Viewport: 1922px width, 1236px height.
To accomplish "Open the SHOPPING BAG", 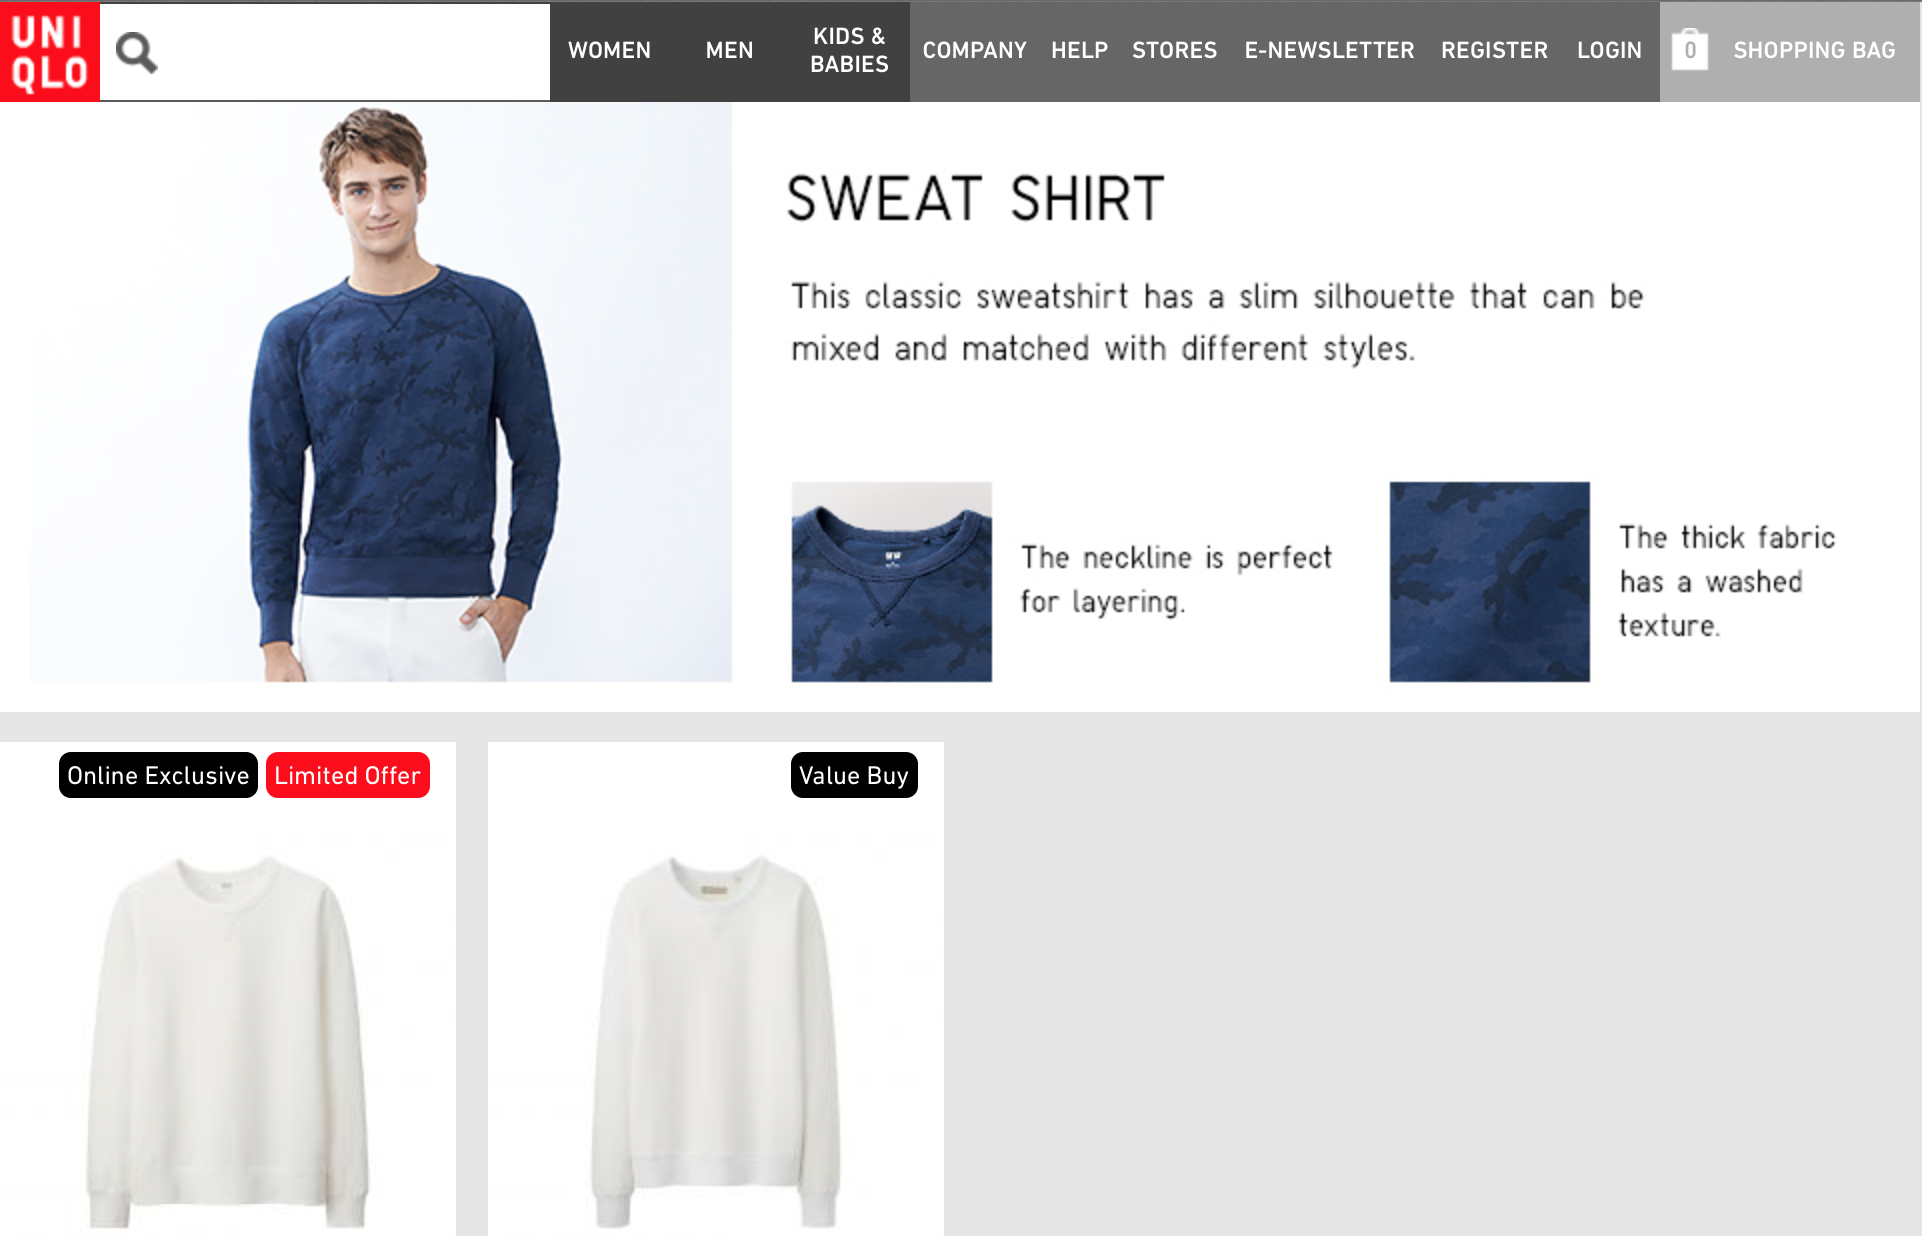I will [1814, 51].
